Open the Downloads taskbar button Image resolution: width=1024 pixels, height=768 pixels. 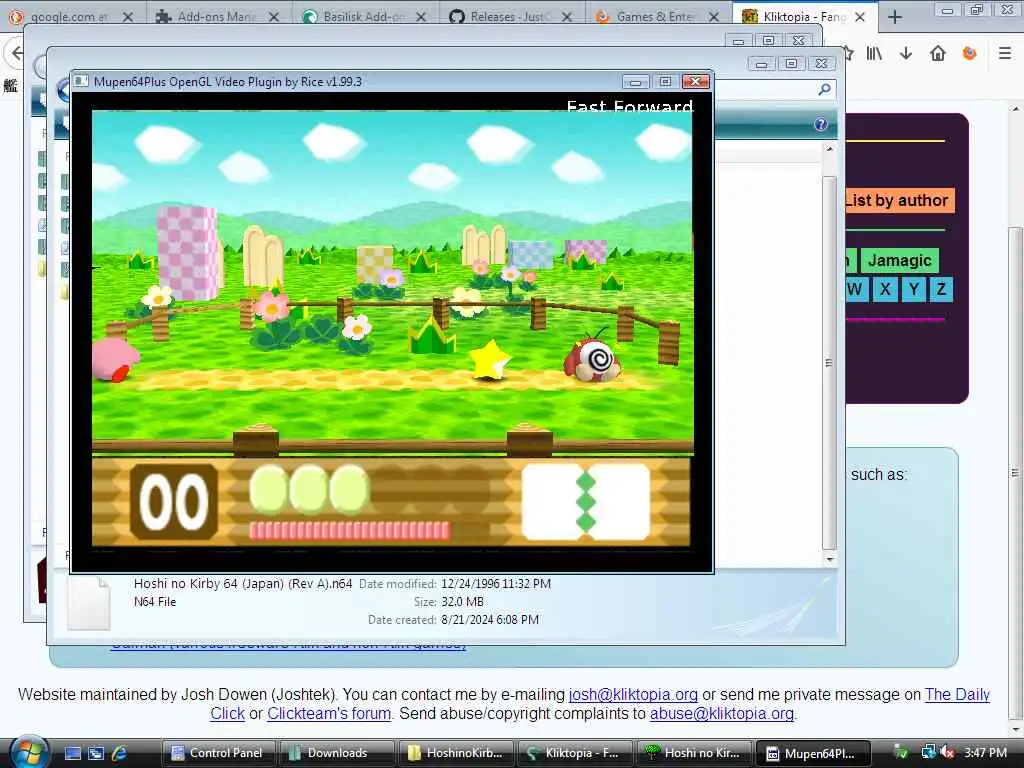pos(337,753)
